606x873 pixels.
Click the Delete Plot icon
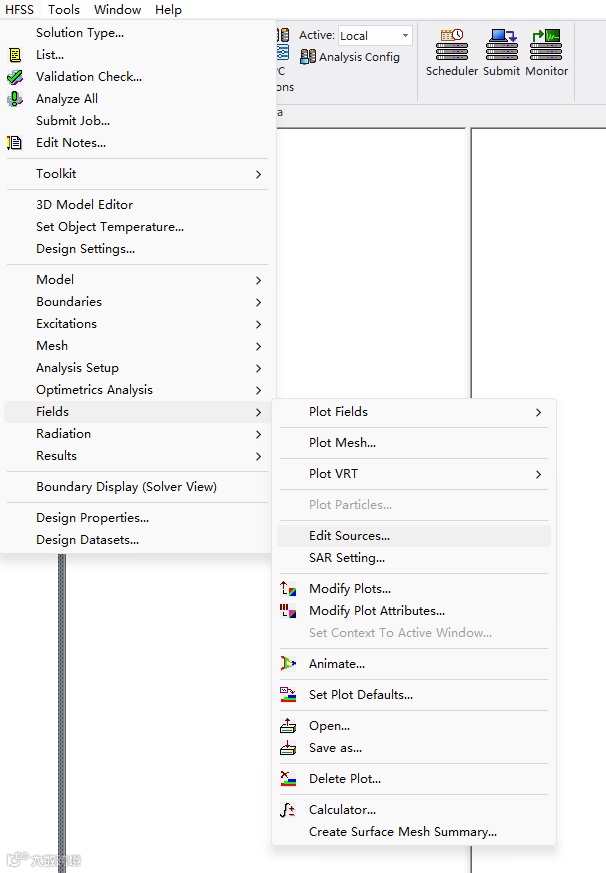point(288,778)
